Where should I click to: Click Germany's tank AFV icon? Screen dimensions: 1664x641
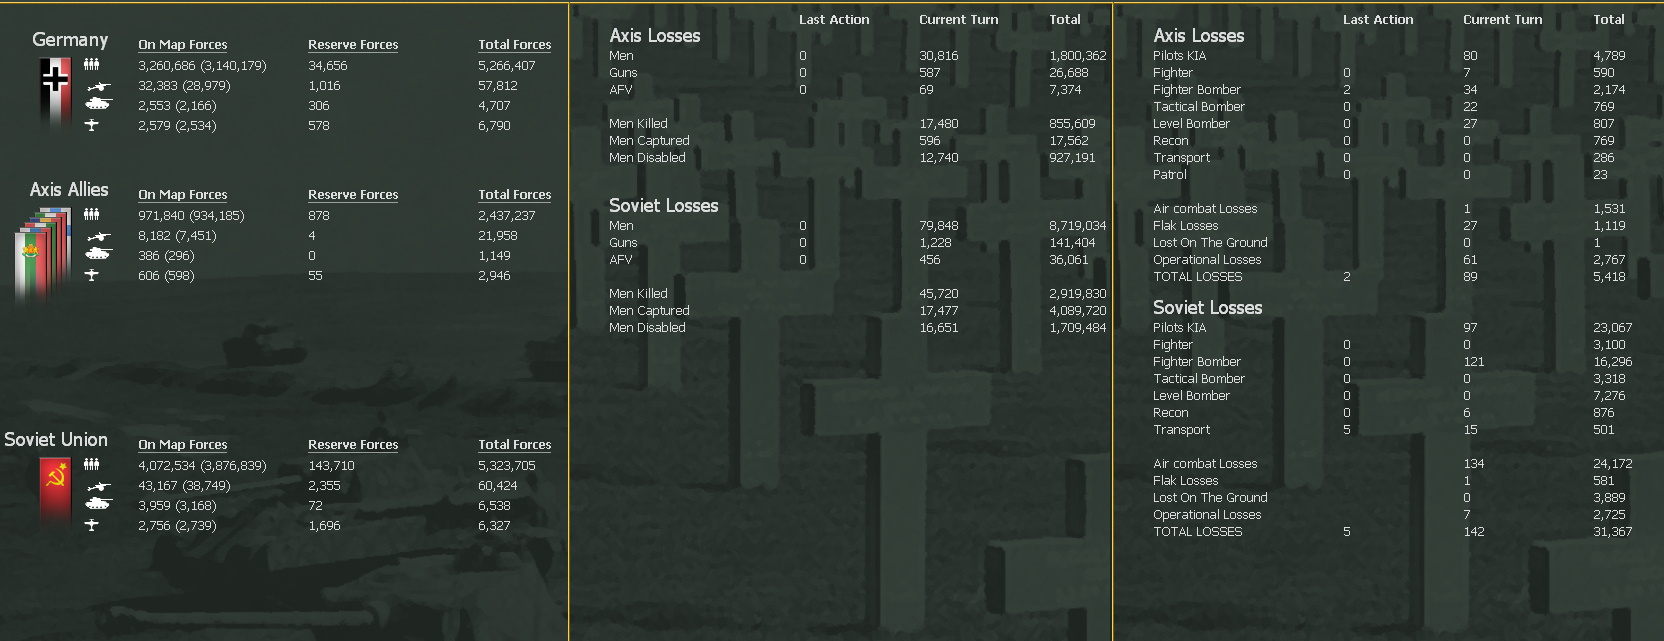(x=98, y=104)
